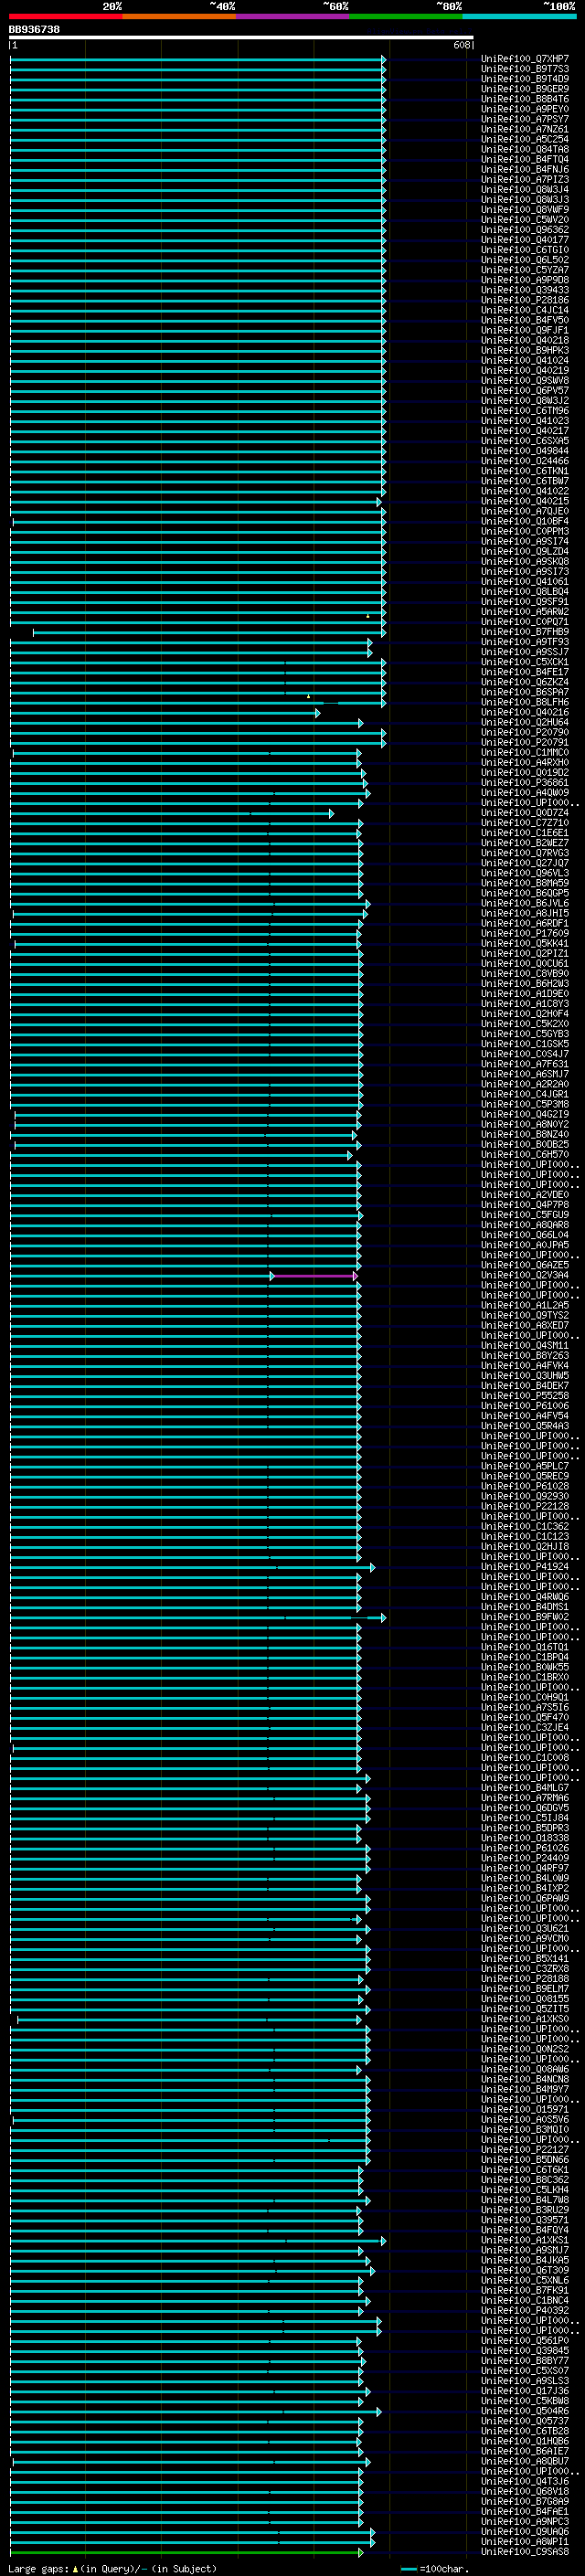Image resolution: width=585 pixels, height=2576 pixels.
Task: Select hit label UniRef100_Q39571
Action: (524, 2220)
